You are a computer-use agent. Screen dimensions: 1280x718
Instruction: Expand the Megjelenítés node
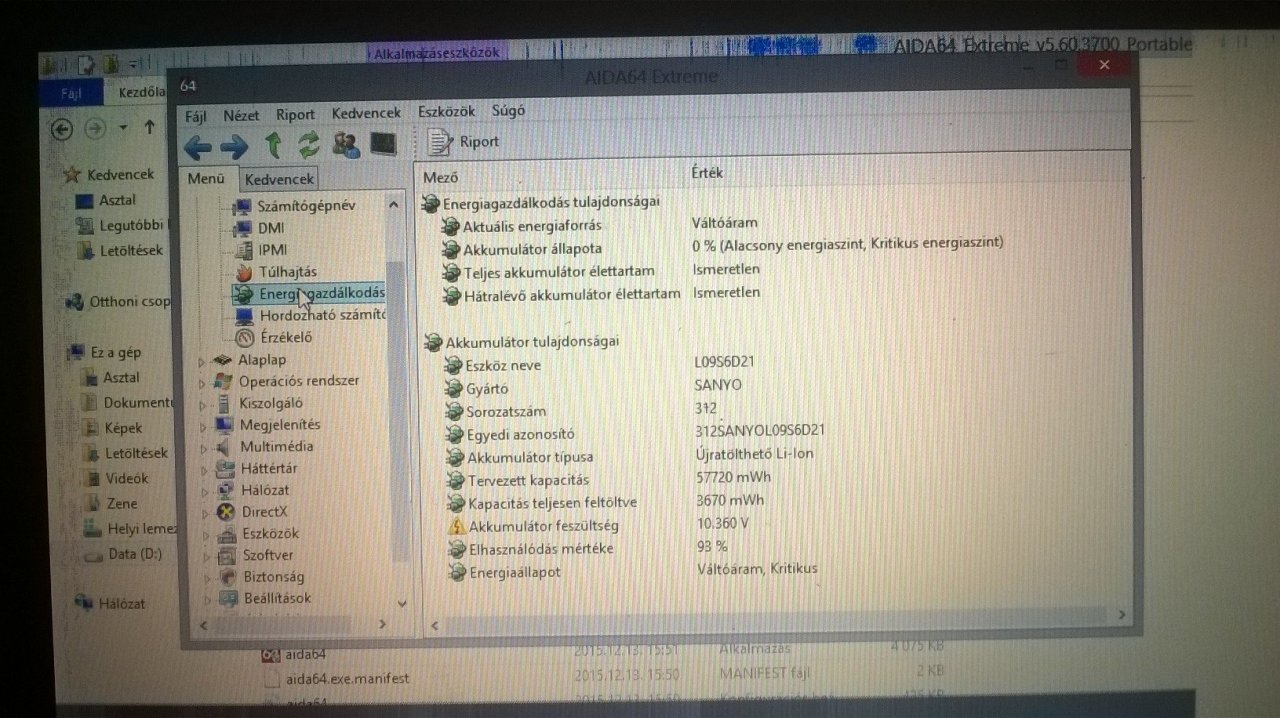click(203, 426)
